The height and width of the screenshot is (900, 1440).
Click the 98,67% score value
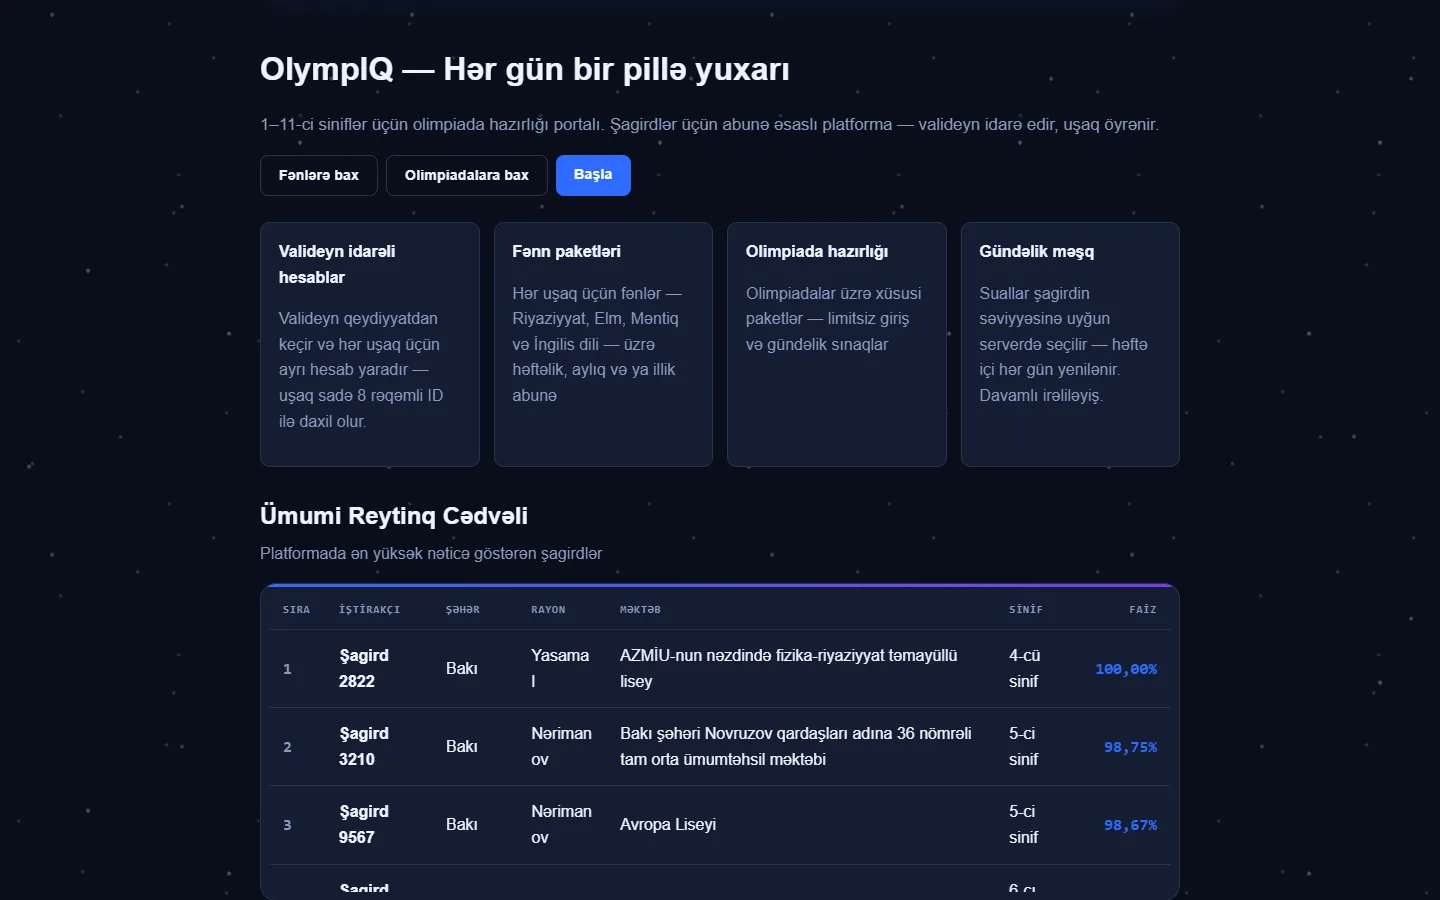pos(1130,825)
